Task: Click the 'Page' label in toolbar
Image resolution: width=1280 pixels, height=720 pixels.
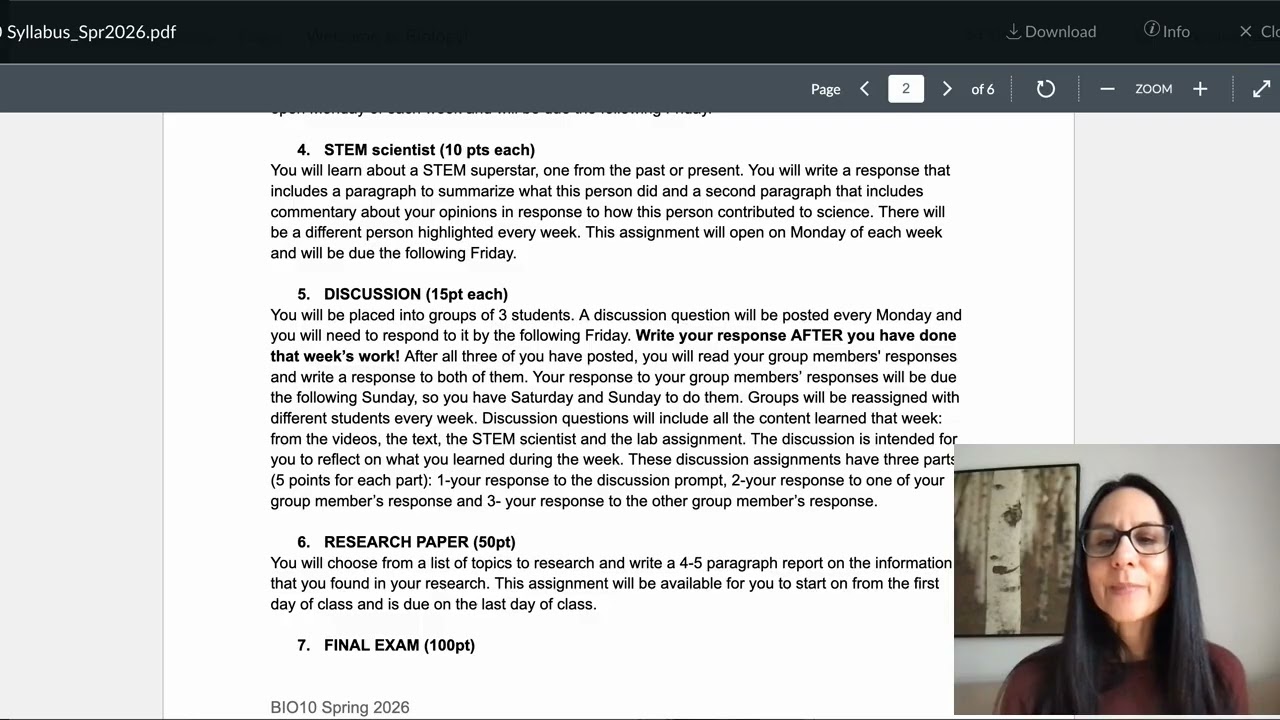Action: point(825,89)
